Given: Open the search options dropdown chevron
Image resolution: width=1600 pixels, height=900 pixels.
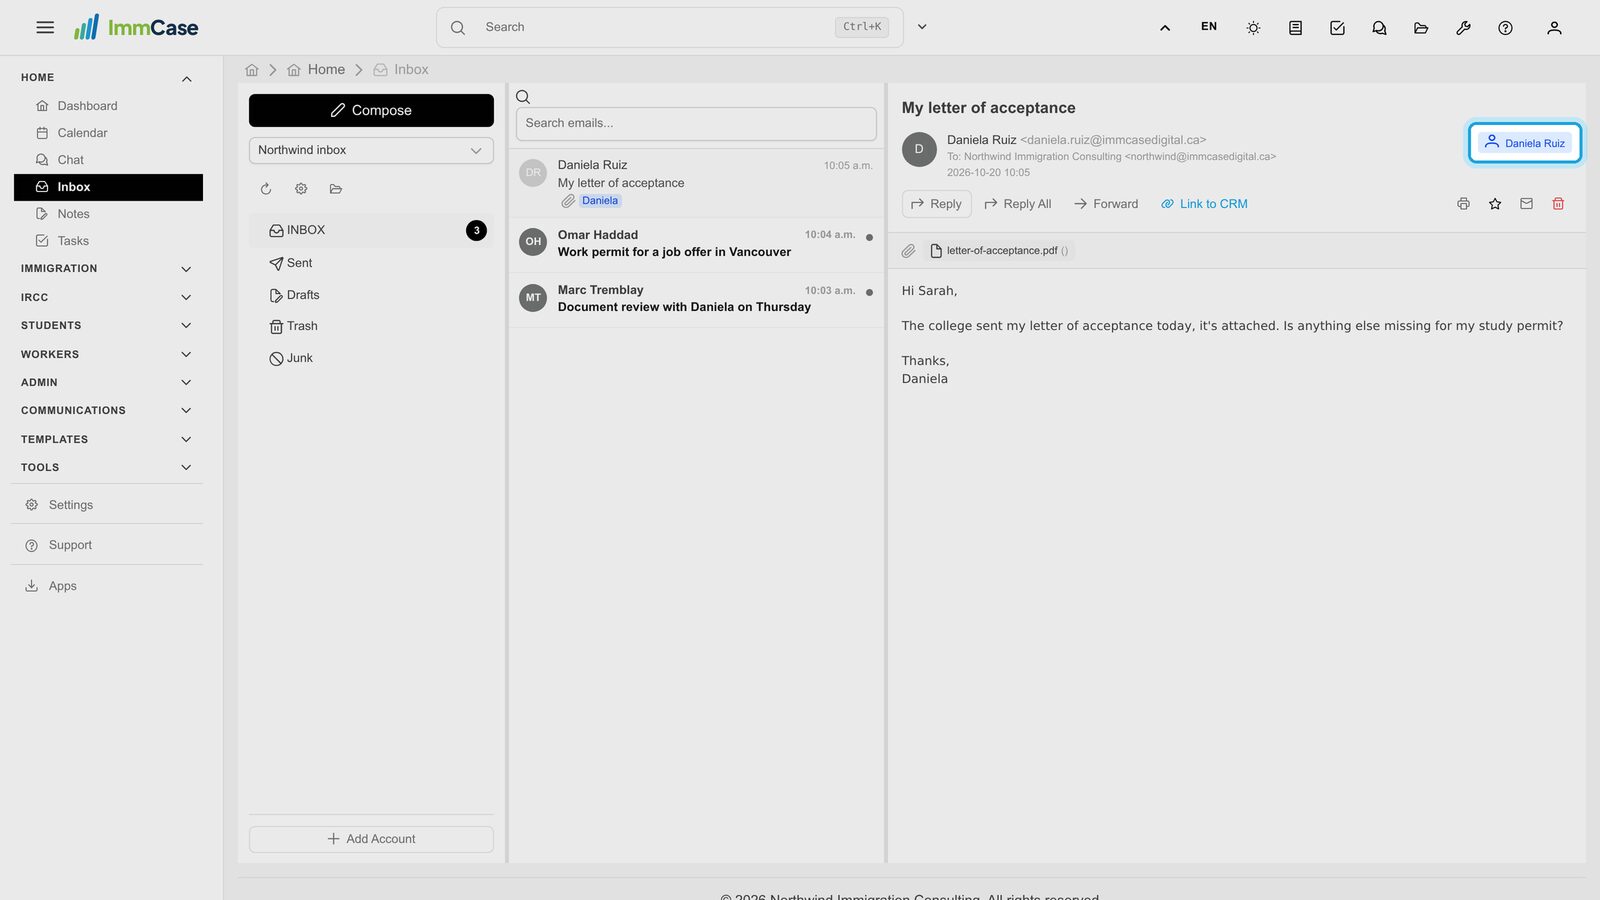Looking at the screenshot, I should (922, 27).
